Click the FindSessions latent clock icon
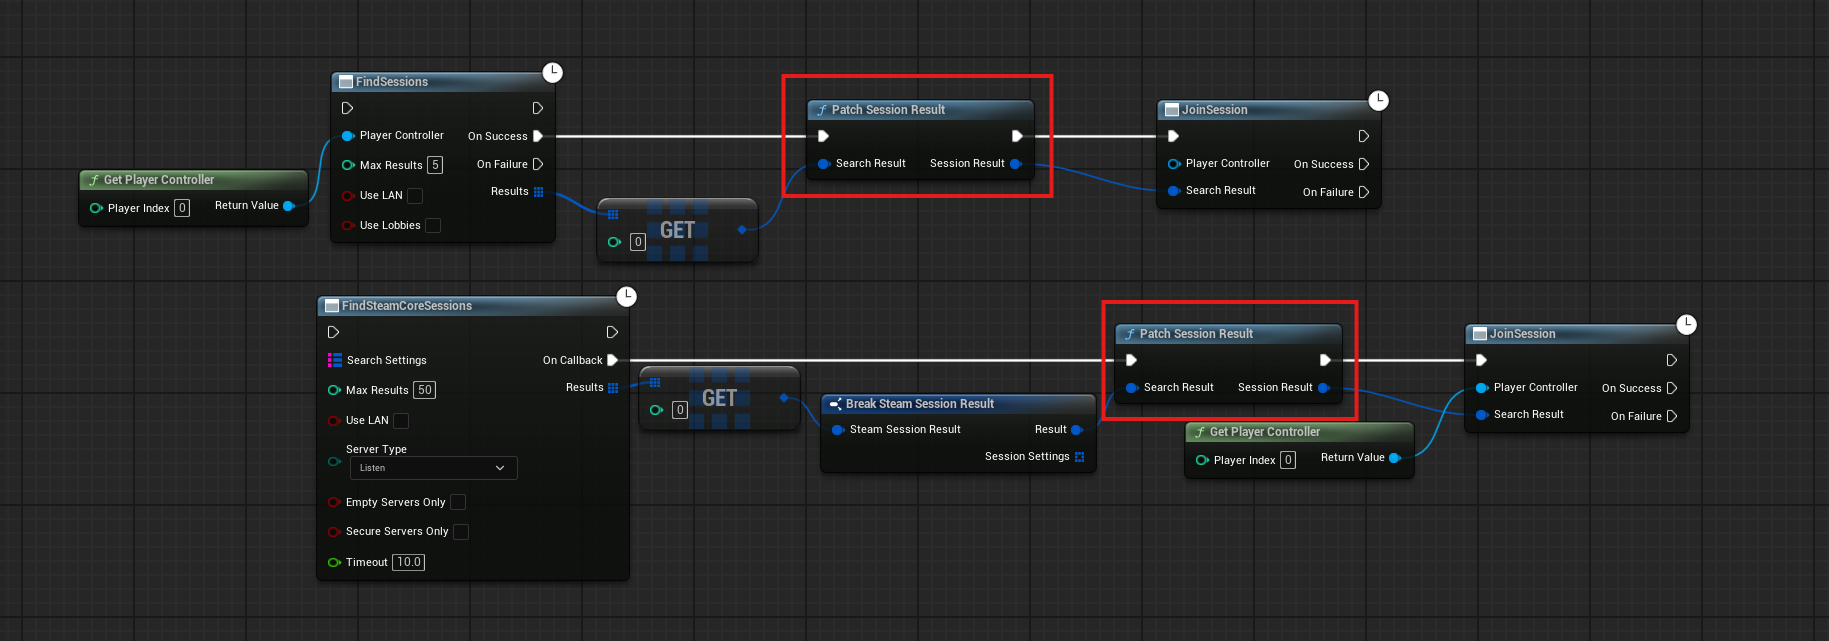The height and width of the screenshot is (641, 1829). click(552, 73)
